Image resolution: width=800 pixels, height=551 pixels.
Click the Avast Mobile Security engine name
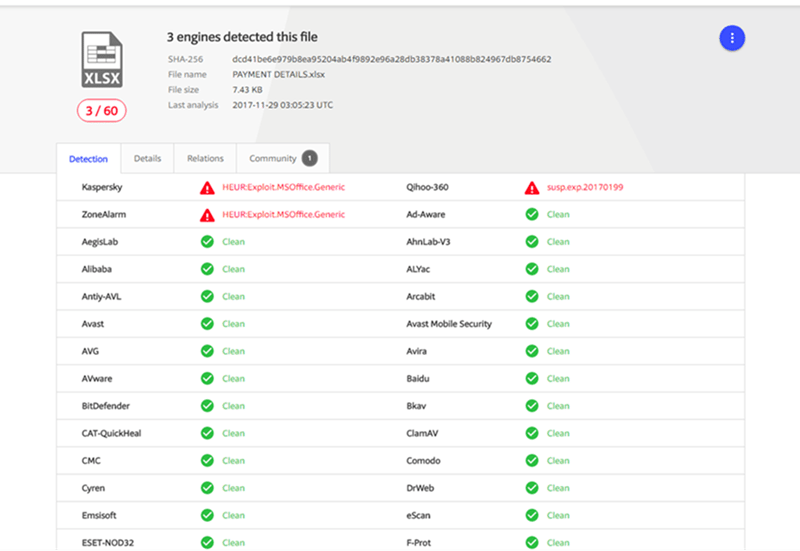pos(449,324)
